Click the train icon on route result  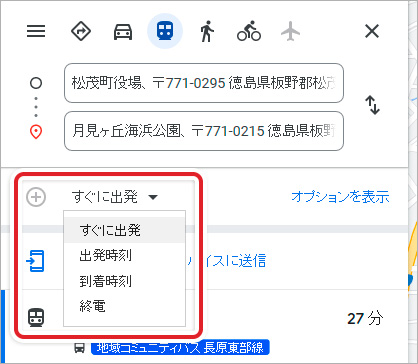point(36,318)
